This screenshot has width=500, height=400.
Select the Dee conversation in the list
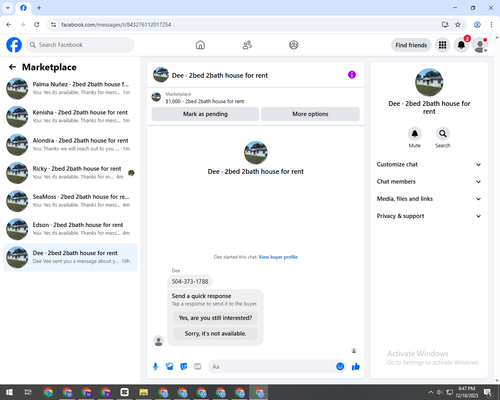pyautogui.click(x=70, y=257)
